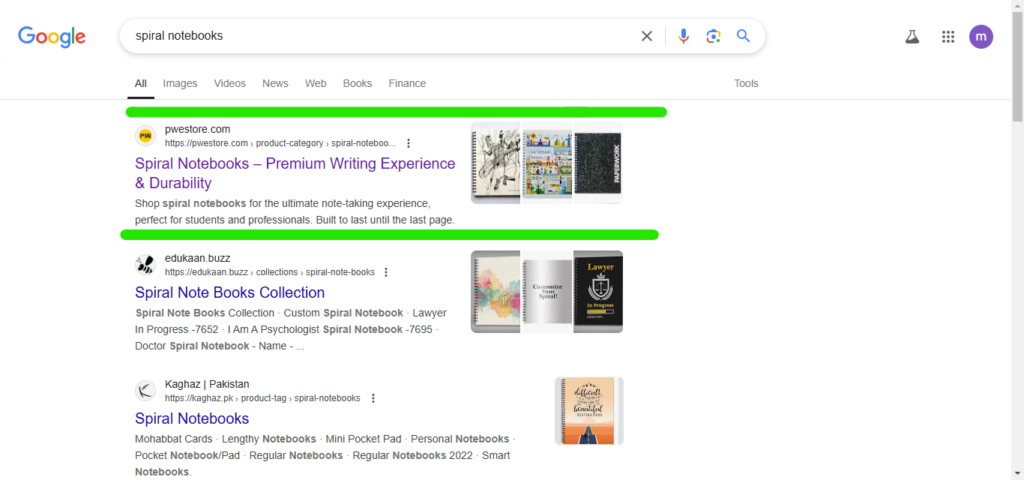Screen dimensions: 1024x480
Task: Click the vertical page scrollbar thumb
Action: (1017, 67)
